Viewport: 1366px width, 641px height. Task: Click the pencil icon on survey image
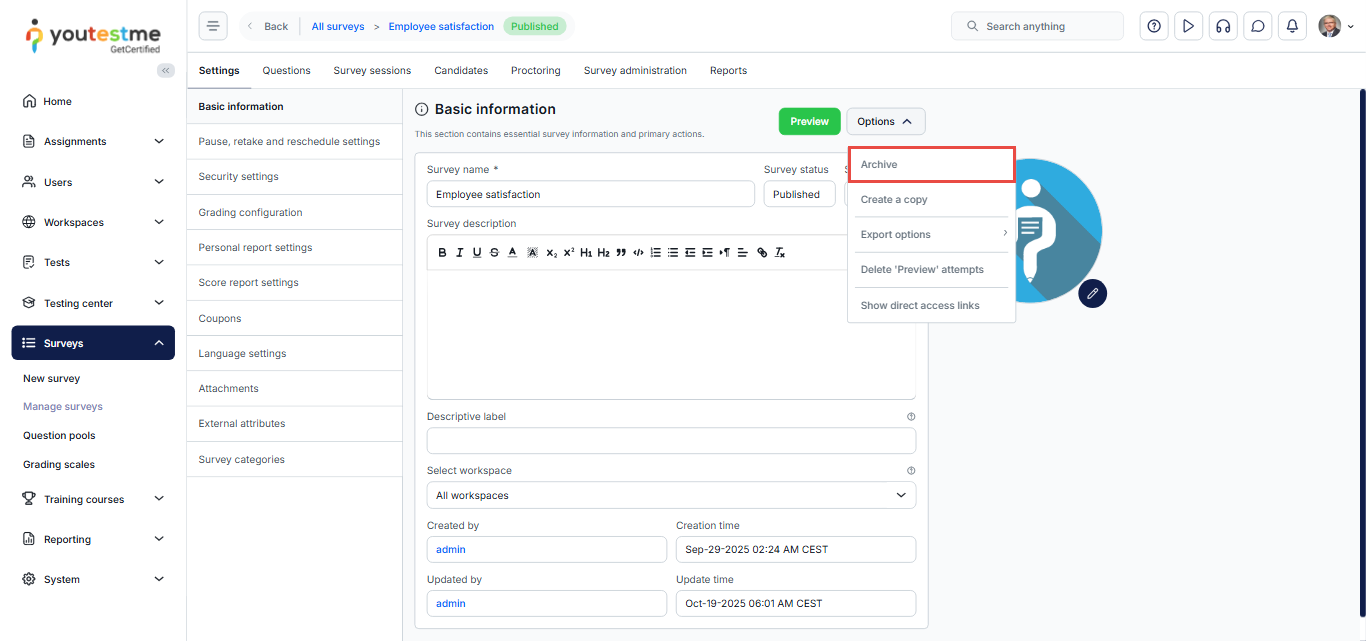coord(1093,293)
